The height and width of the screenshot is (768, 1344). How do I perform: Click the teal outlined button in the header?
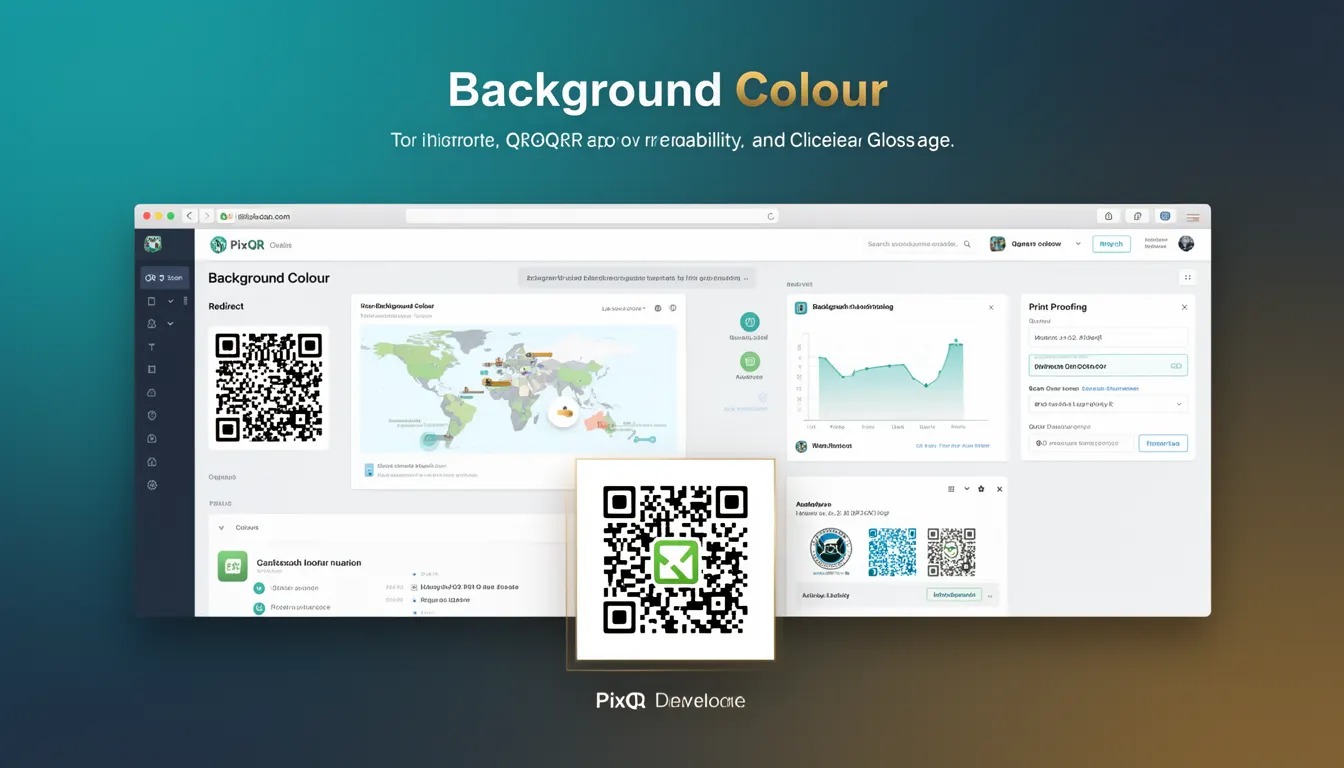click(1111, 244)
